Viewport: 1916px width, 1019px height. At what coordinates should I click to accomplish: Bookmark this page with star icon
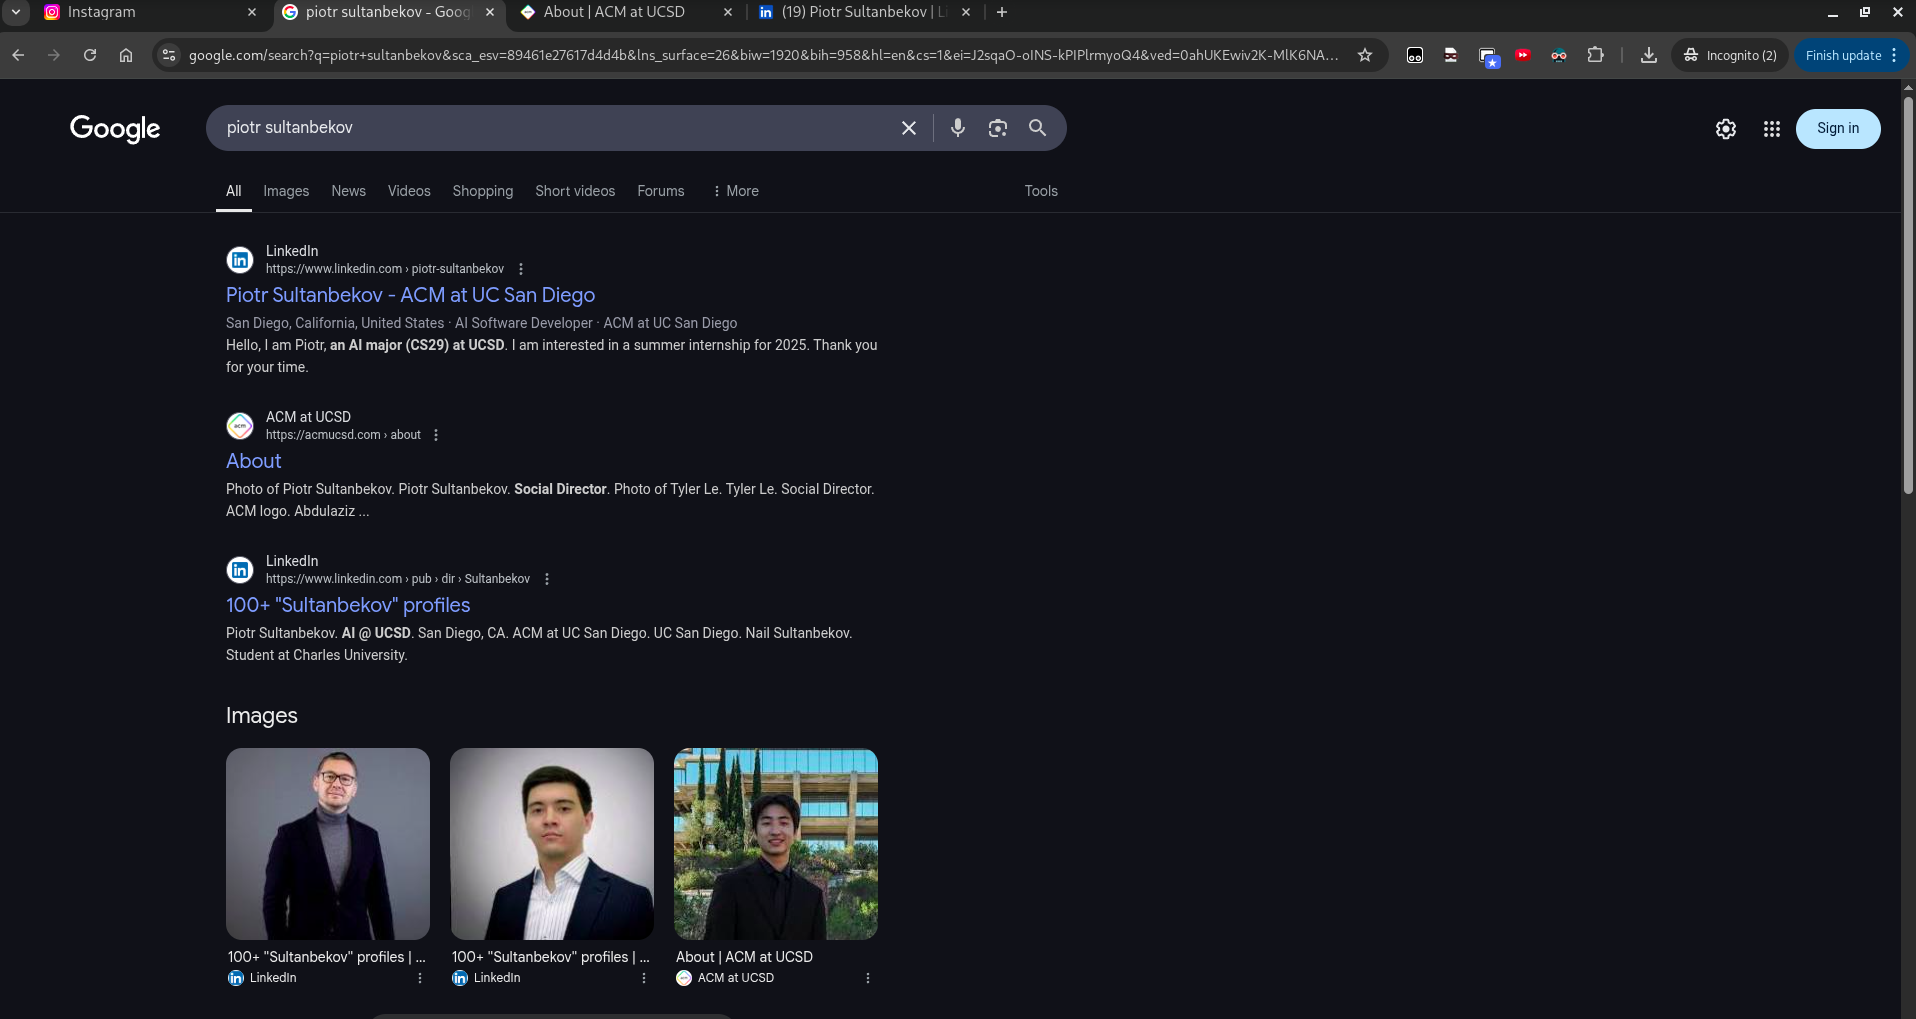(x=1364, y=55)
